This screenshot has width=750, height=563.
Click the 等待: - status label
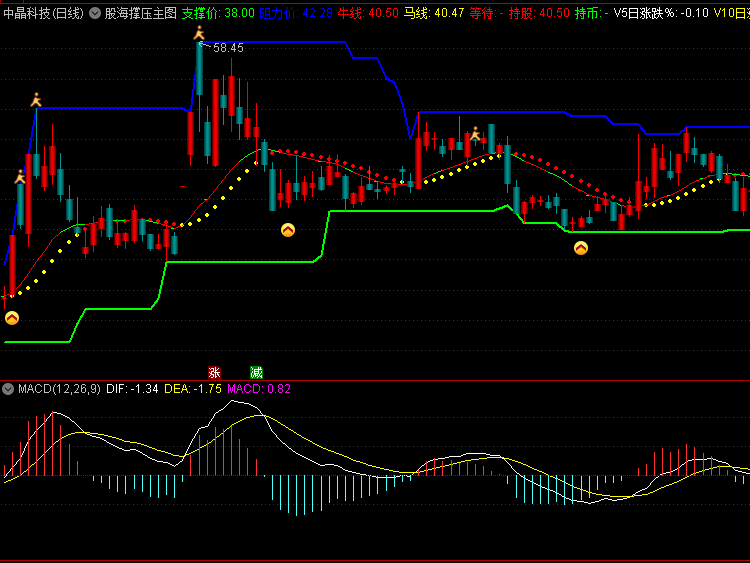click(486, 13)
